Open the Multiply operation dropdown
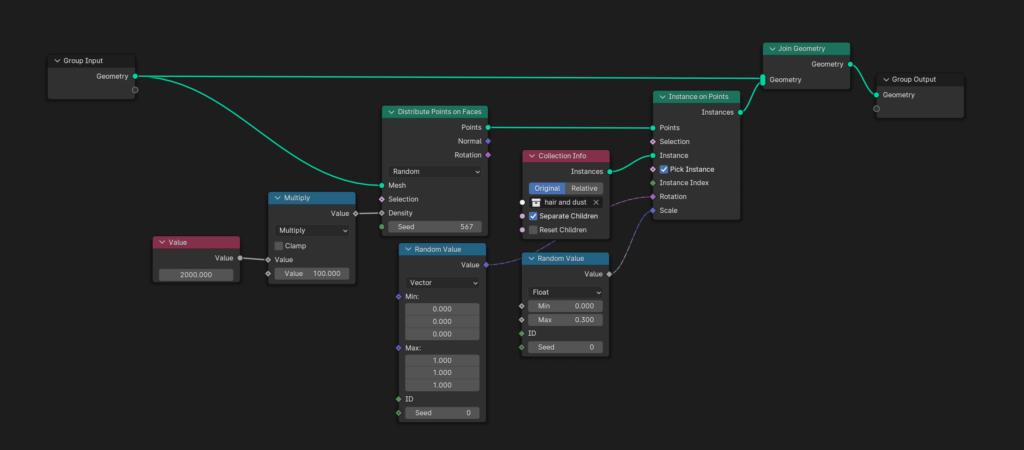Screen dimensions: 1024x450 (x=312, y=231)
